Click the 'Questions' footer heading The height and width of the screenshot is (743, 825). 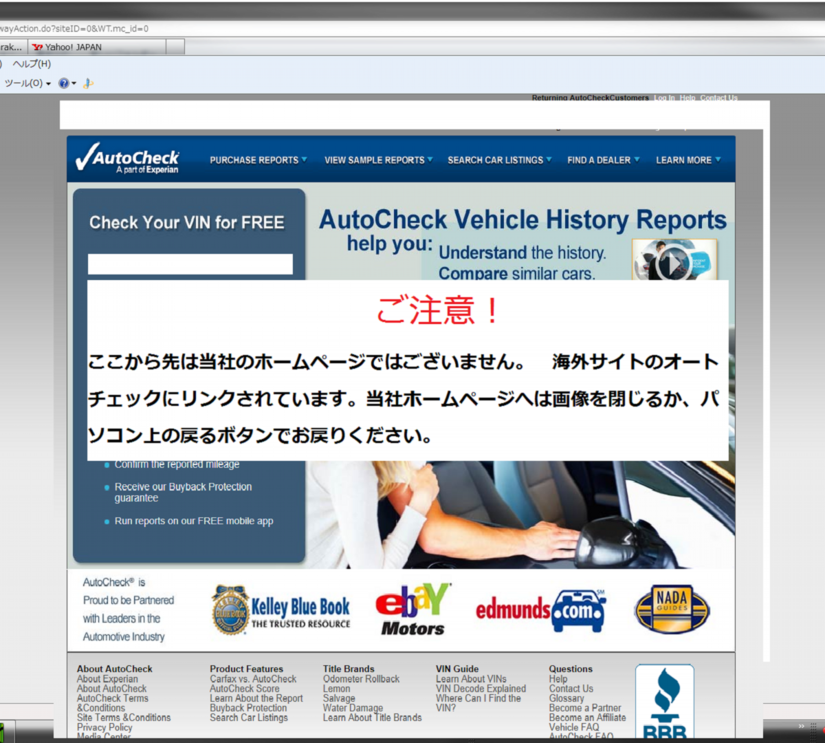tap(571, 669)
